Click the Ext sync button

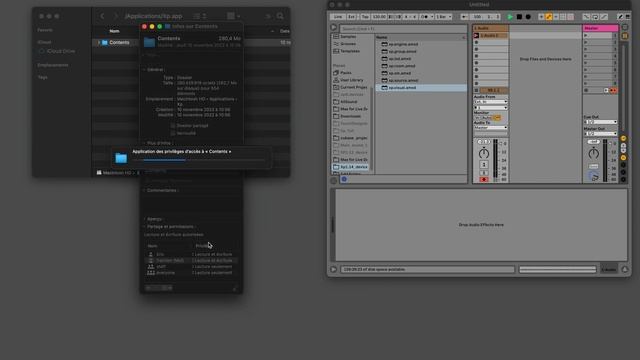pos(351,17)
